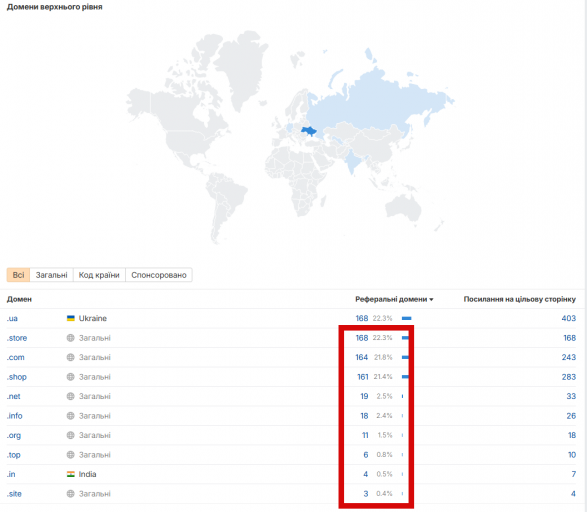Click the globe icon in .top row

(x=70, y=455)
